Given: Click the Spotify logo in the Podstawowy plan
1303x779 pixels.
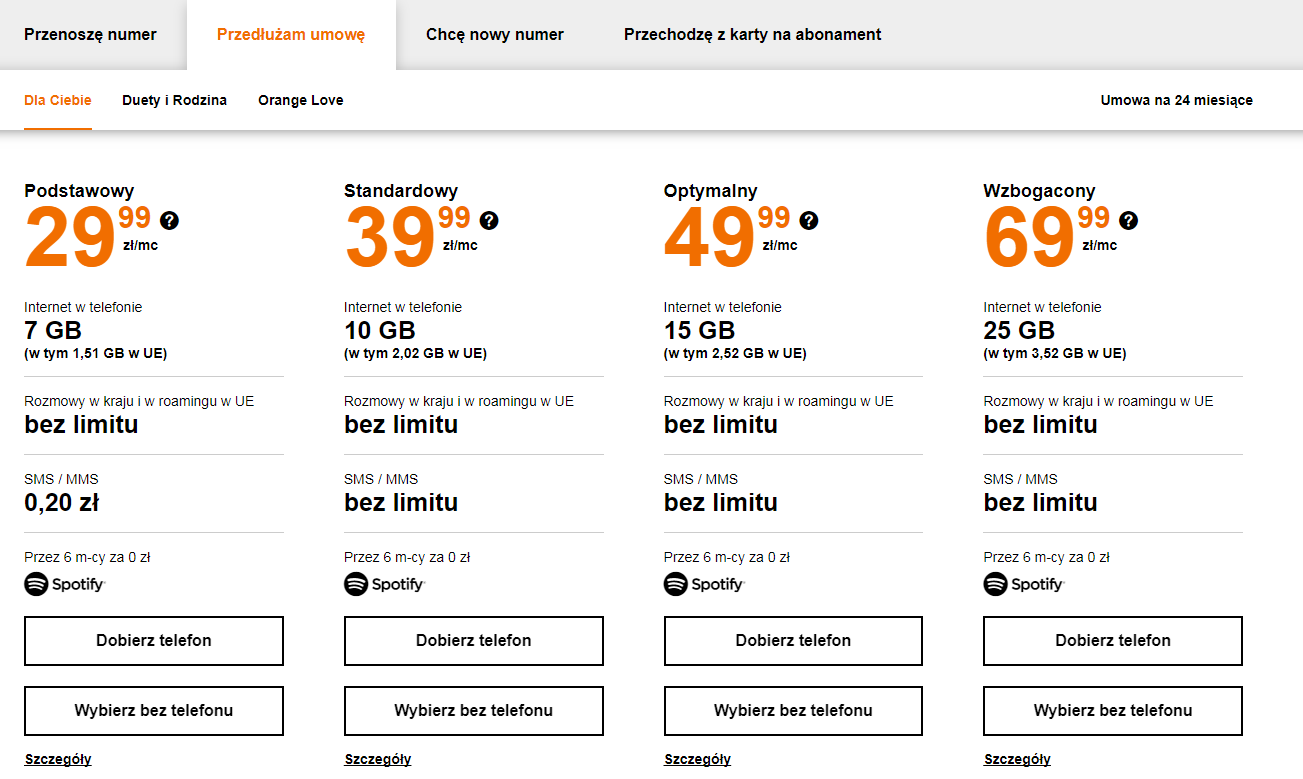Looking at the screenshot, I should click(x=65, y=584).
